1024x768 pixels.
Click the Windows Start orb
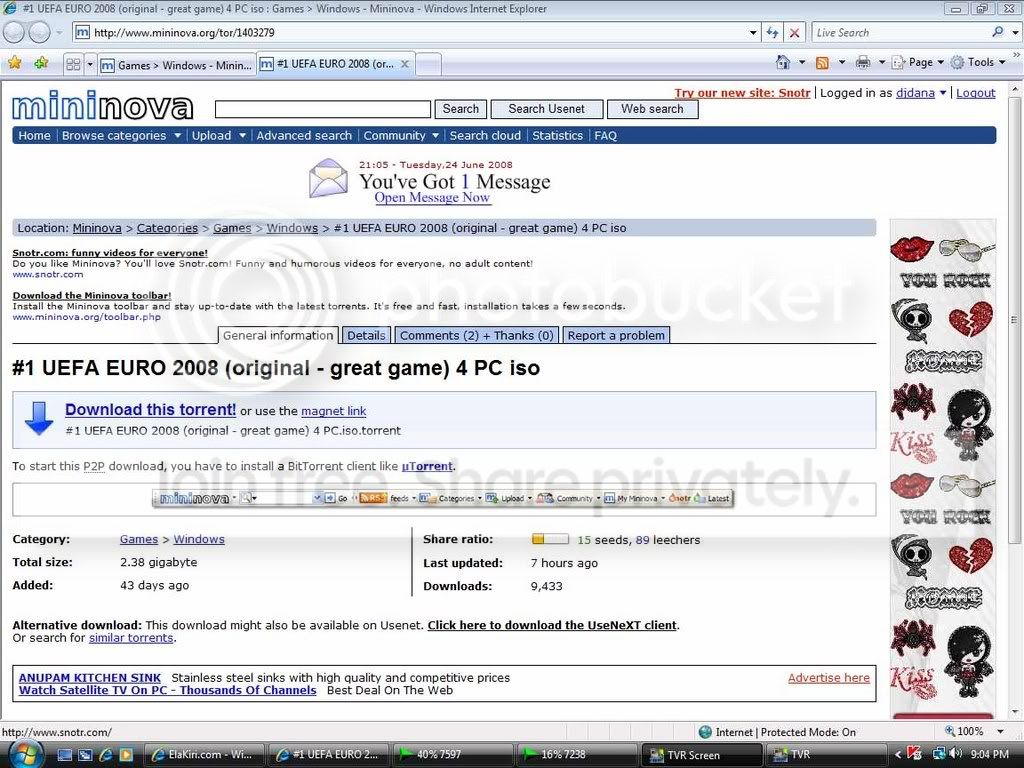point(25,754)
